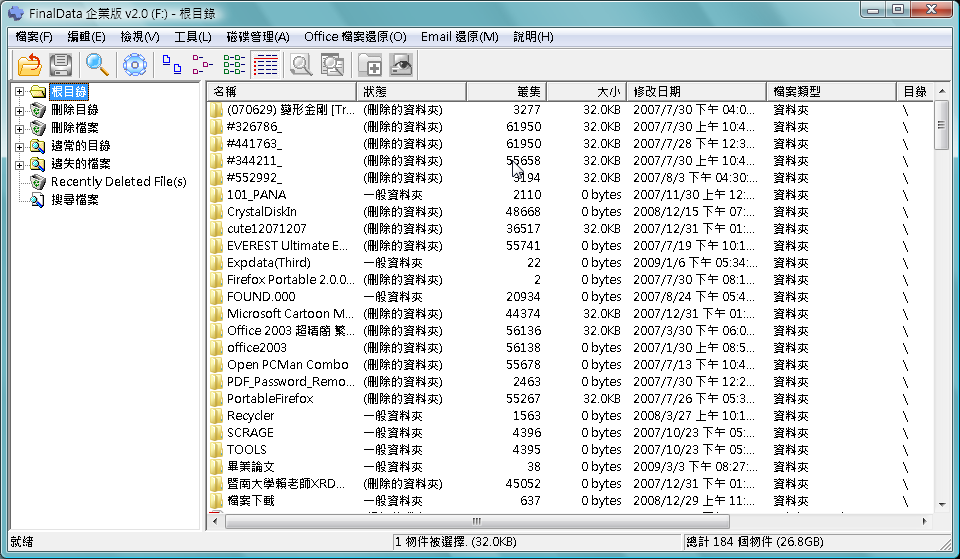
Task: Open the 磁碟管理(A) menu
Action: (258, 37)
